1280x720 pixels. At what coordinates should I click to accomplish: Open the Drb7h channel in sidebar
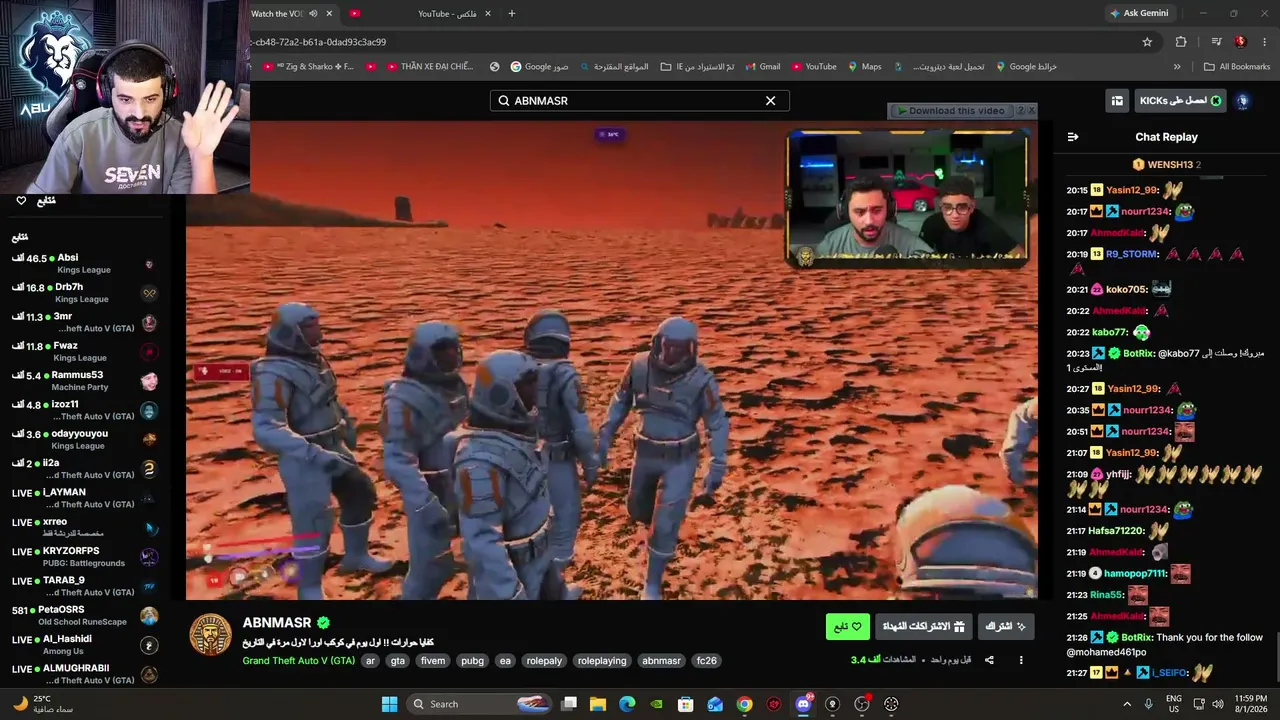(x=85, y=293)
